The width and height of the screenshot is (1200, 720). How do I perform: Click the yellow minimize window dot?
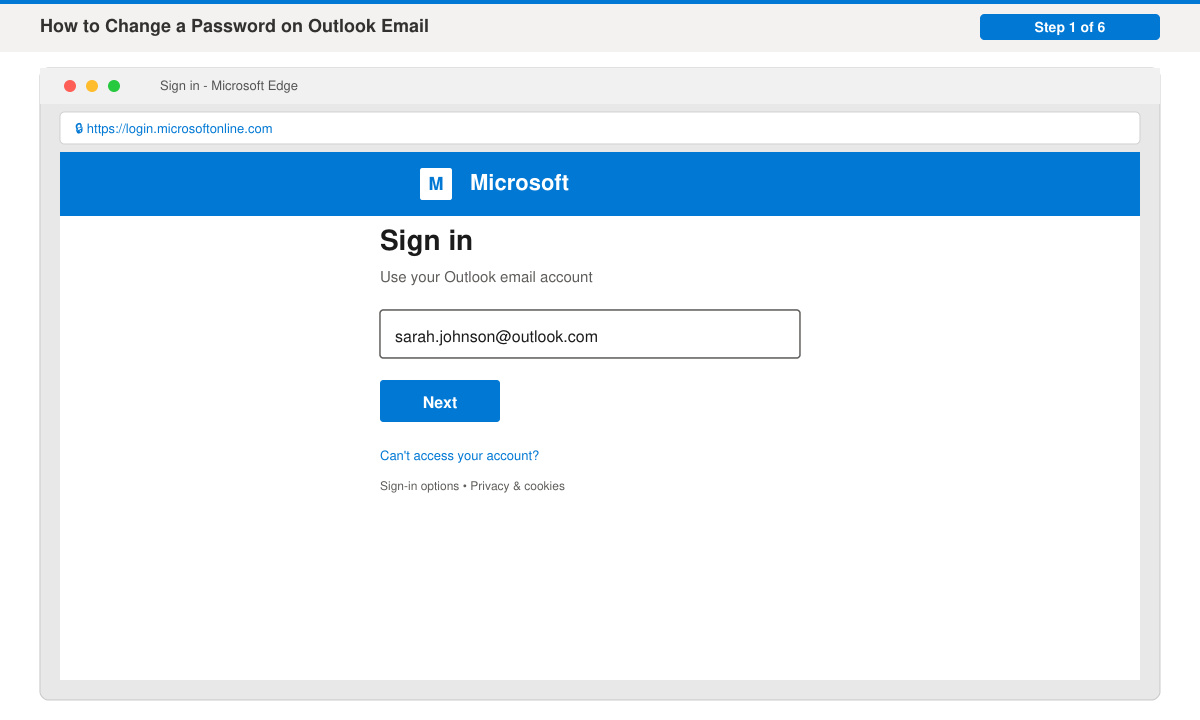92,86
